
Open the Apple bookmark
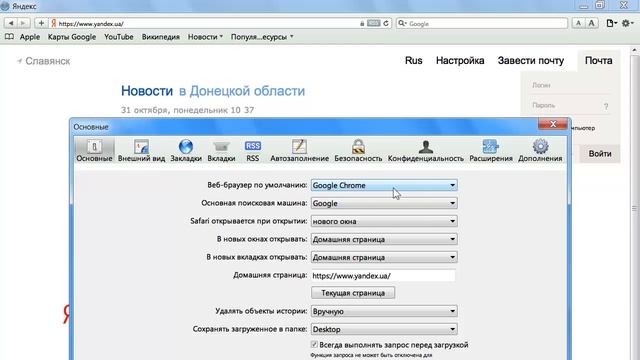(x=30, y=37)
